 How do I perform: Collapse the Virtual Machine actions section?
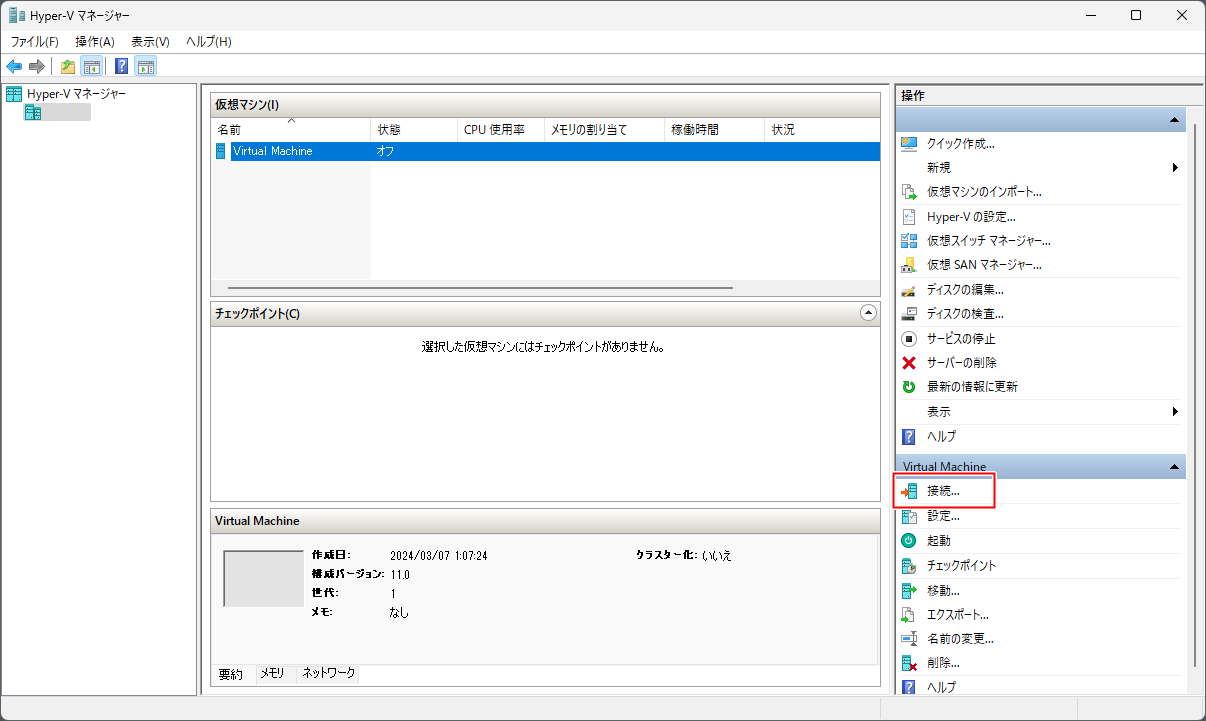[x=1174, y=467]
